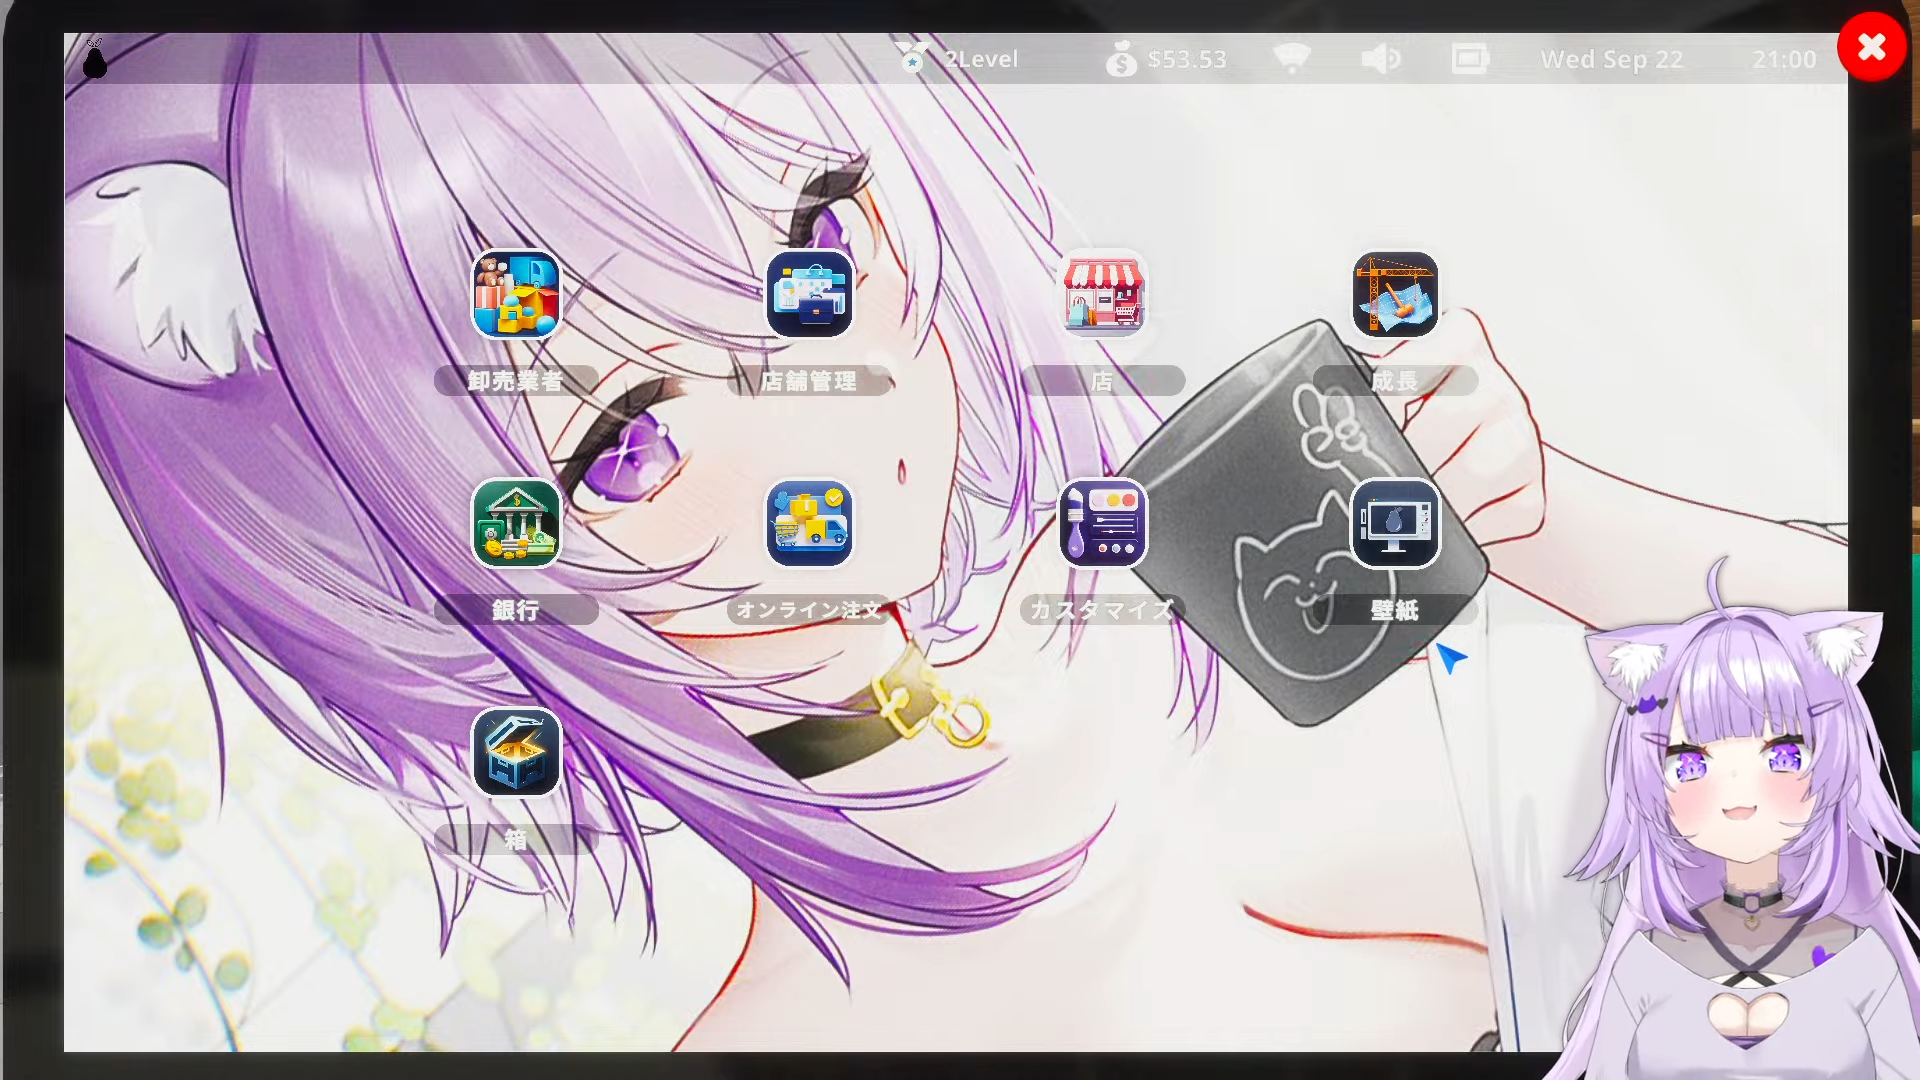Viewport: 1920px width, 1080px height.
Task: Click the 卸売業者 label
Action: tap(516, 381)
